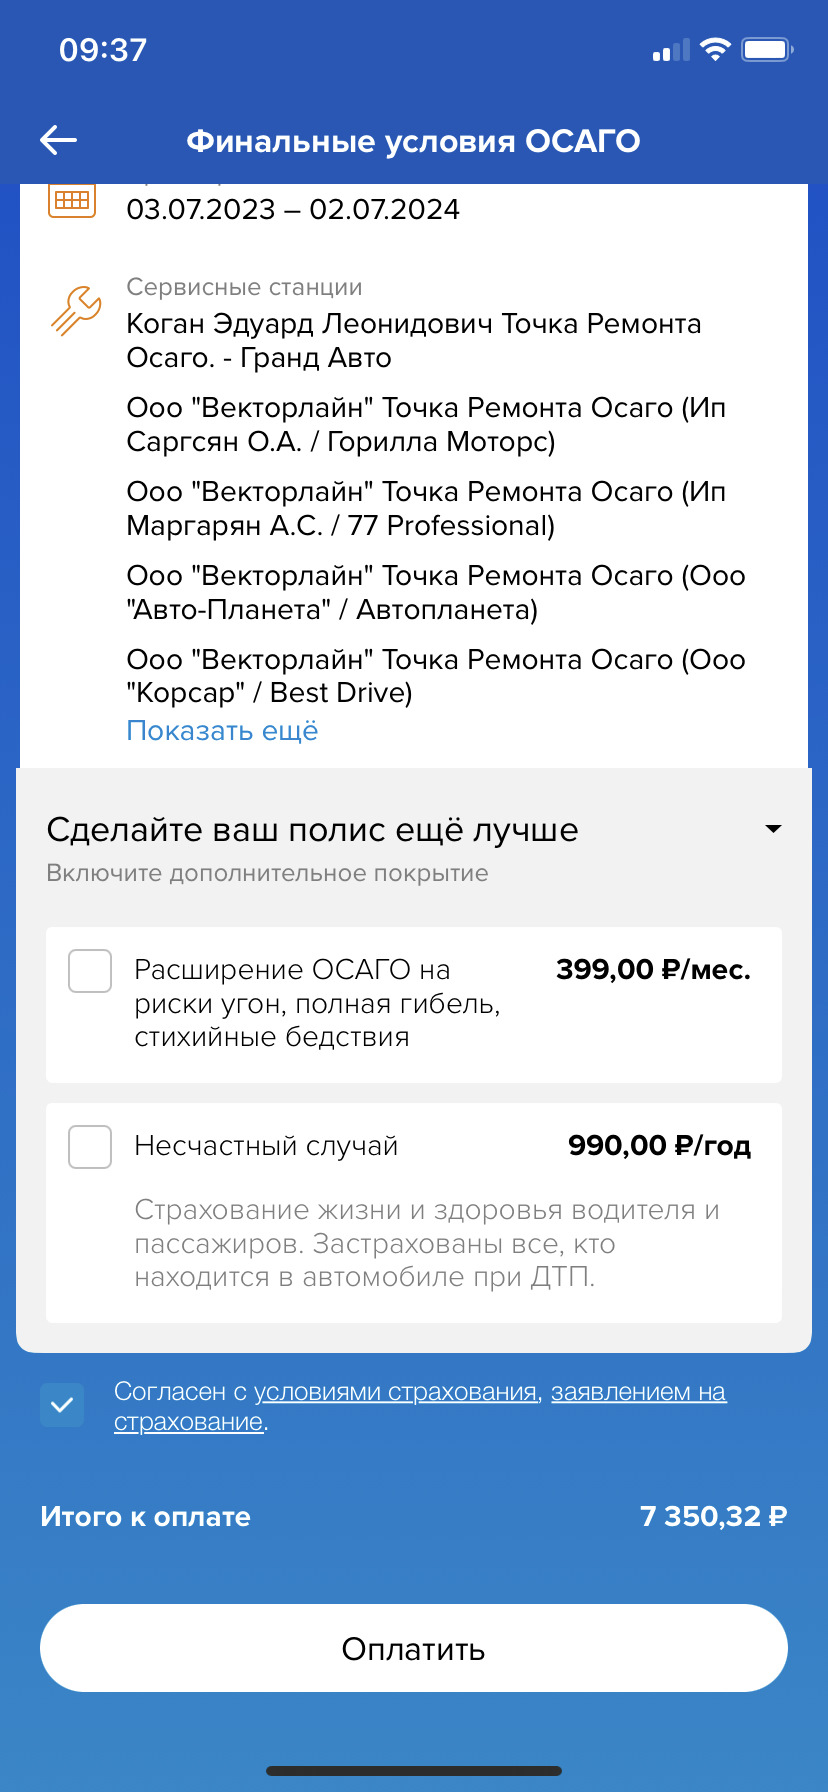828x1792 pixels.
Task: Open the условиями страхования link
Action: [395, 1392]
